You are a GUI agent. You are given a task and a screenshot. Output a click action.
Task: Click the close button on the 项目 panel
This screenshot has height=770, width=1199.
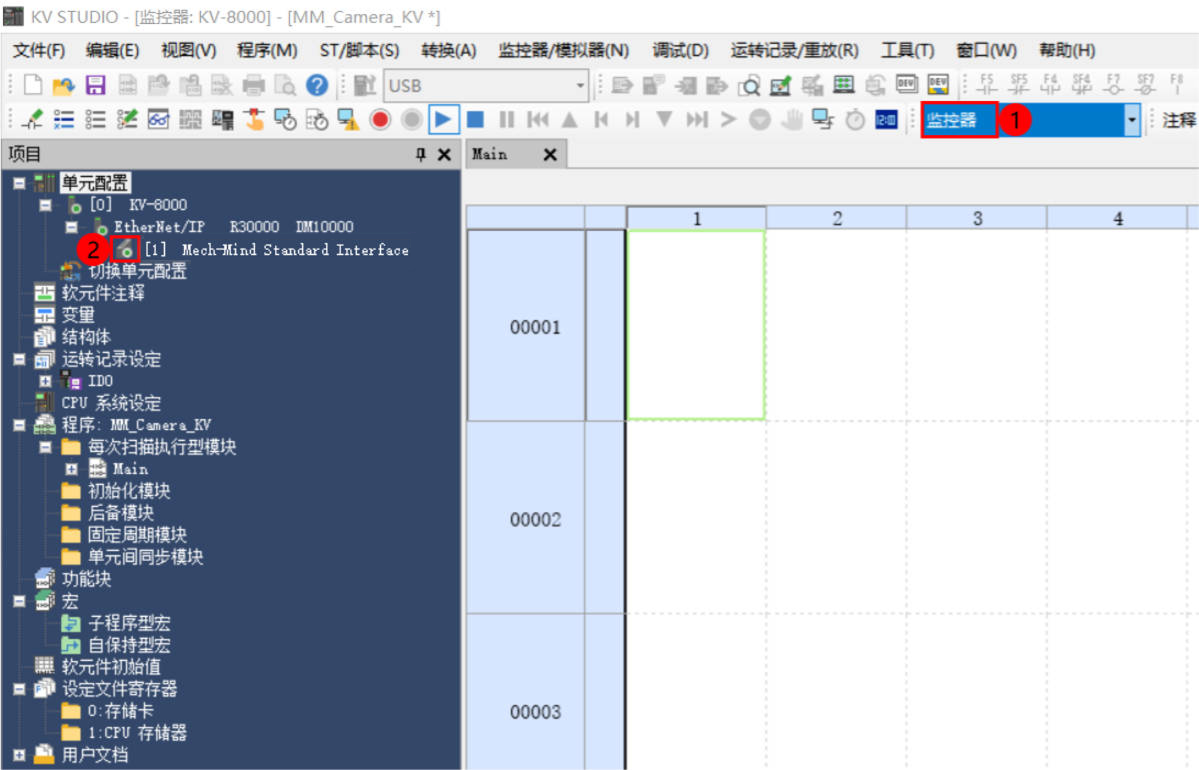(446, 154)
